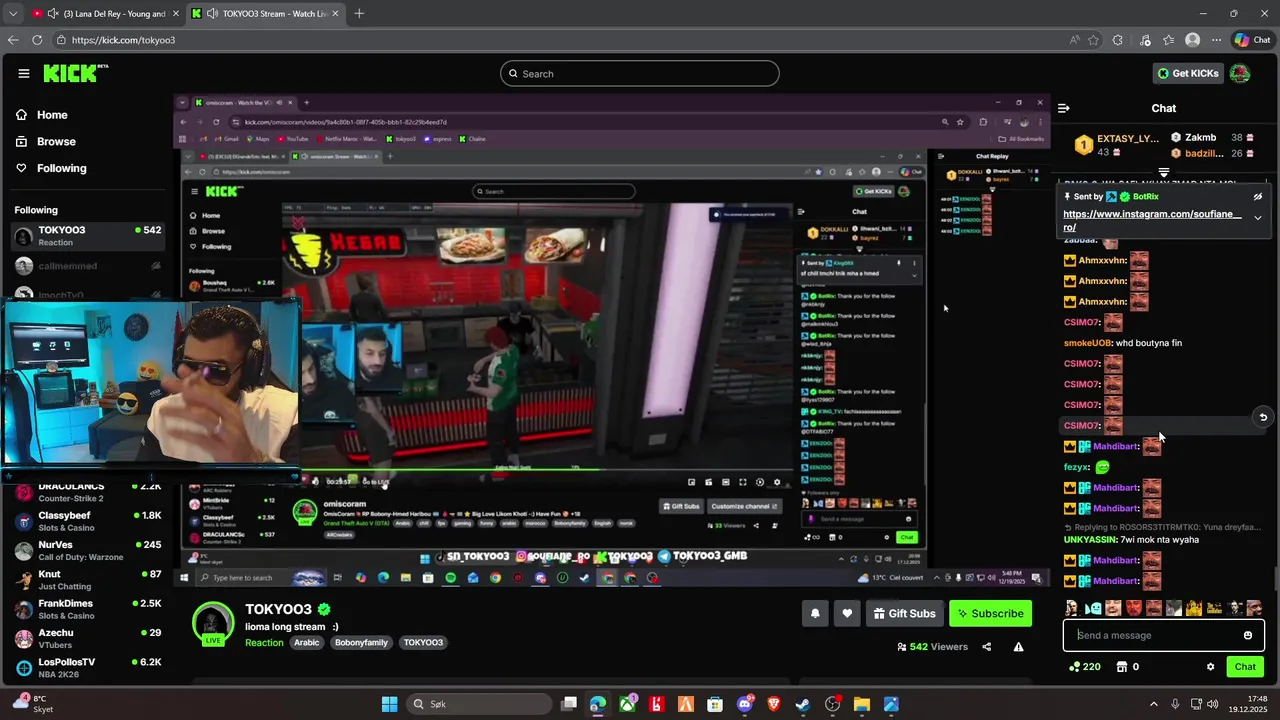Reload the page

37,40
